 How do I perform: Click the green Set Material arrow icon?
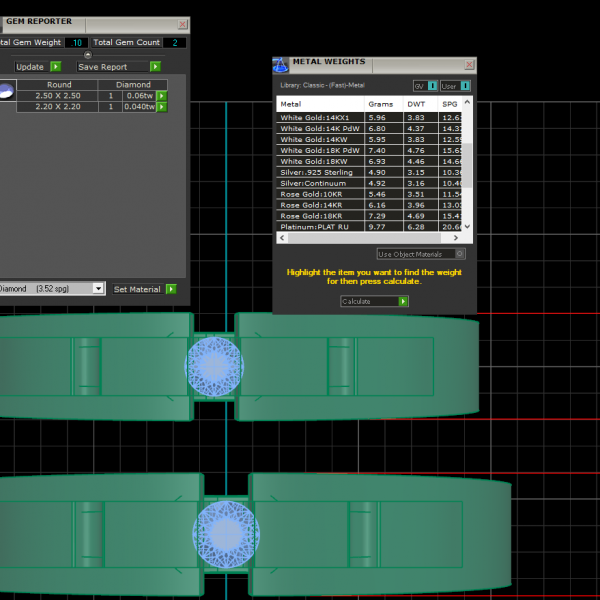click(x=171, y=289)
